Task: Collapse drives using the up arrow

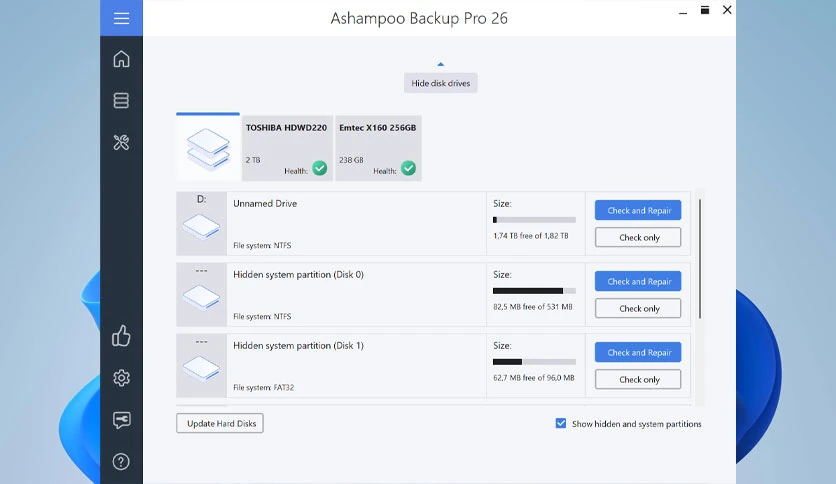Action: click(440, 64)
